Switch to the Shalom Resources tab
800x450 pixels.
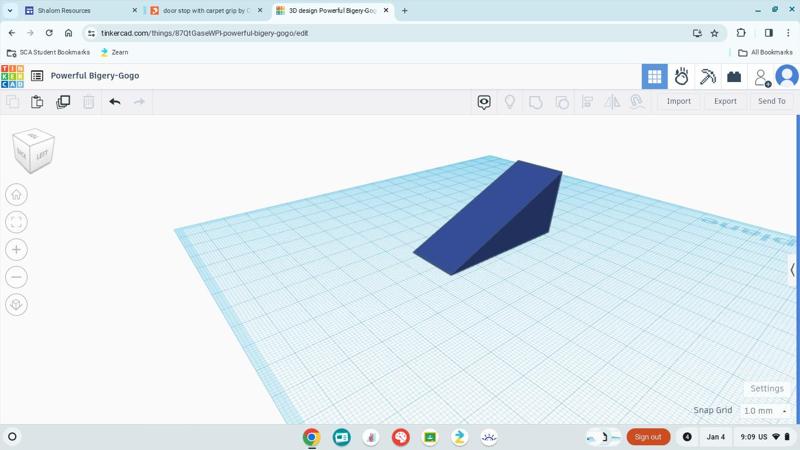[75, 11]
